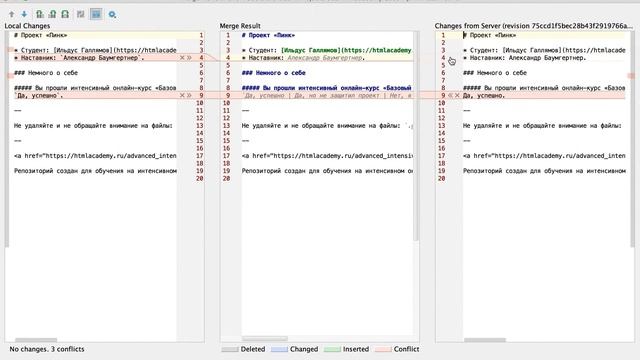Click Changes from Server revision title
Viewport: 640px width, 360px height.
[534, 26]
